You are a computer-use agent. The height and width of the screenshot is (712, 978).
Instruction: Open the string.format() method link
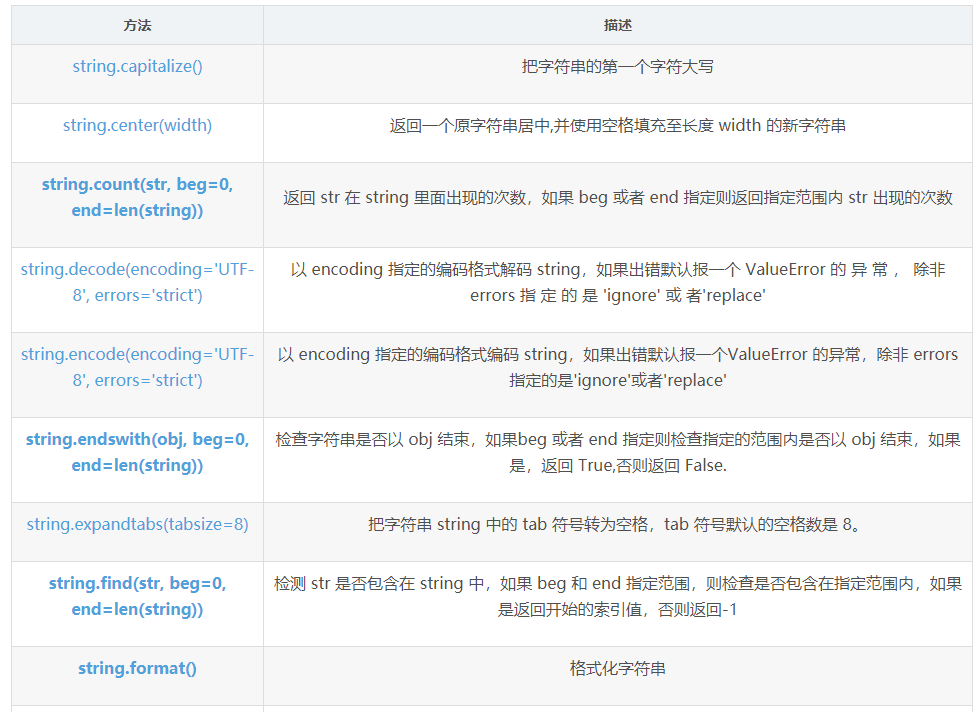tap(137, 668)
